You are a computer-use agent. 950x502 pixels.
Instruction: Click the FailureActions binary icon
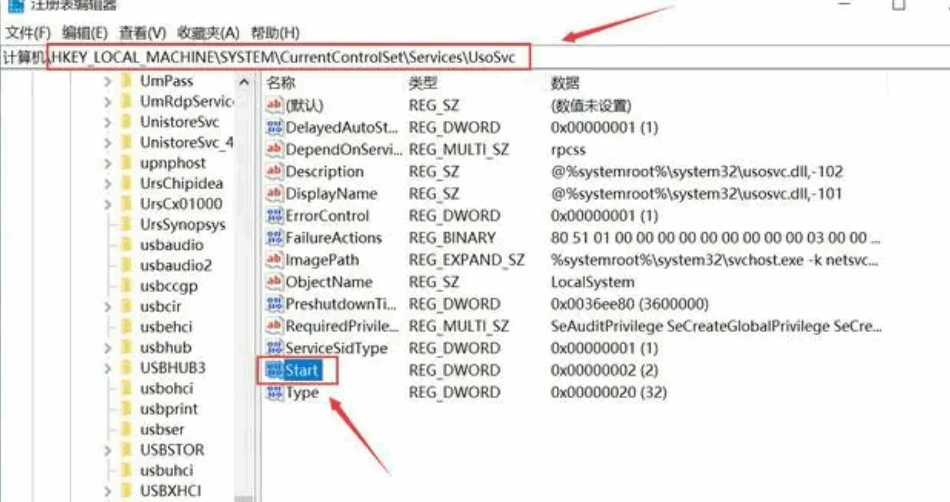pos(274,237)
